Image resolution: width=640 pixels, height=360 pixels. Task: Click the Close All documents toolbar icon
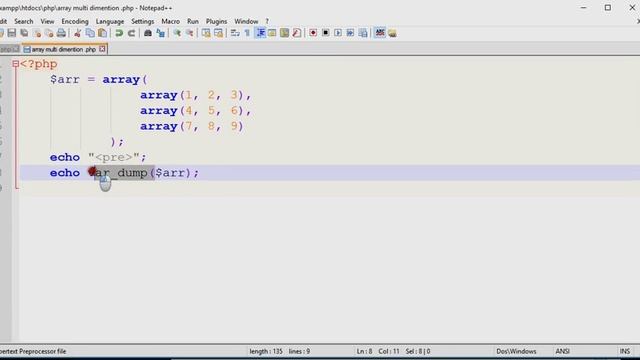point(49,33)
